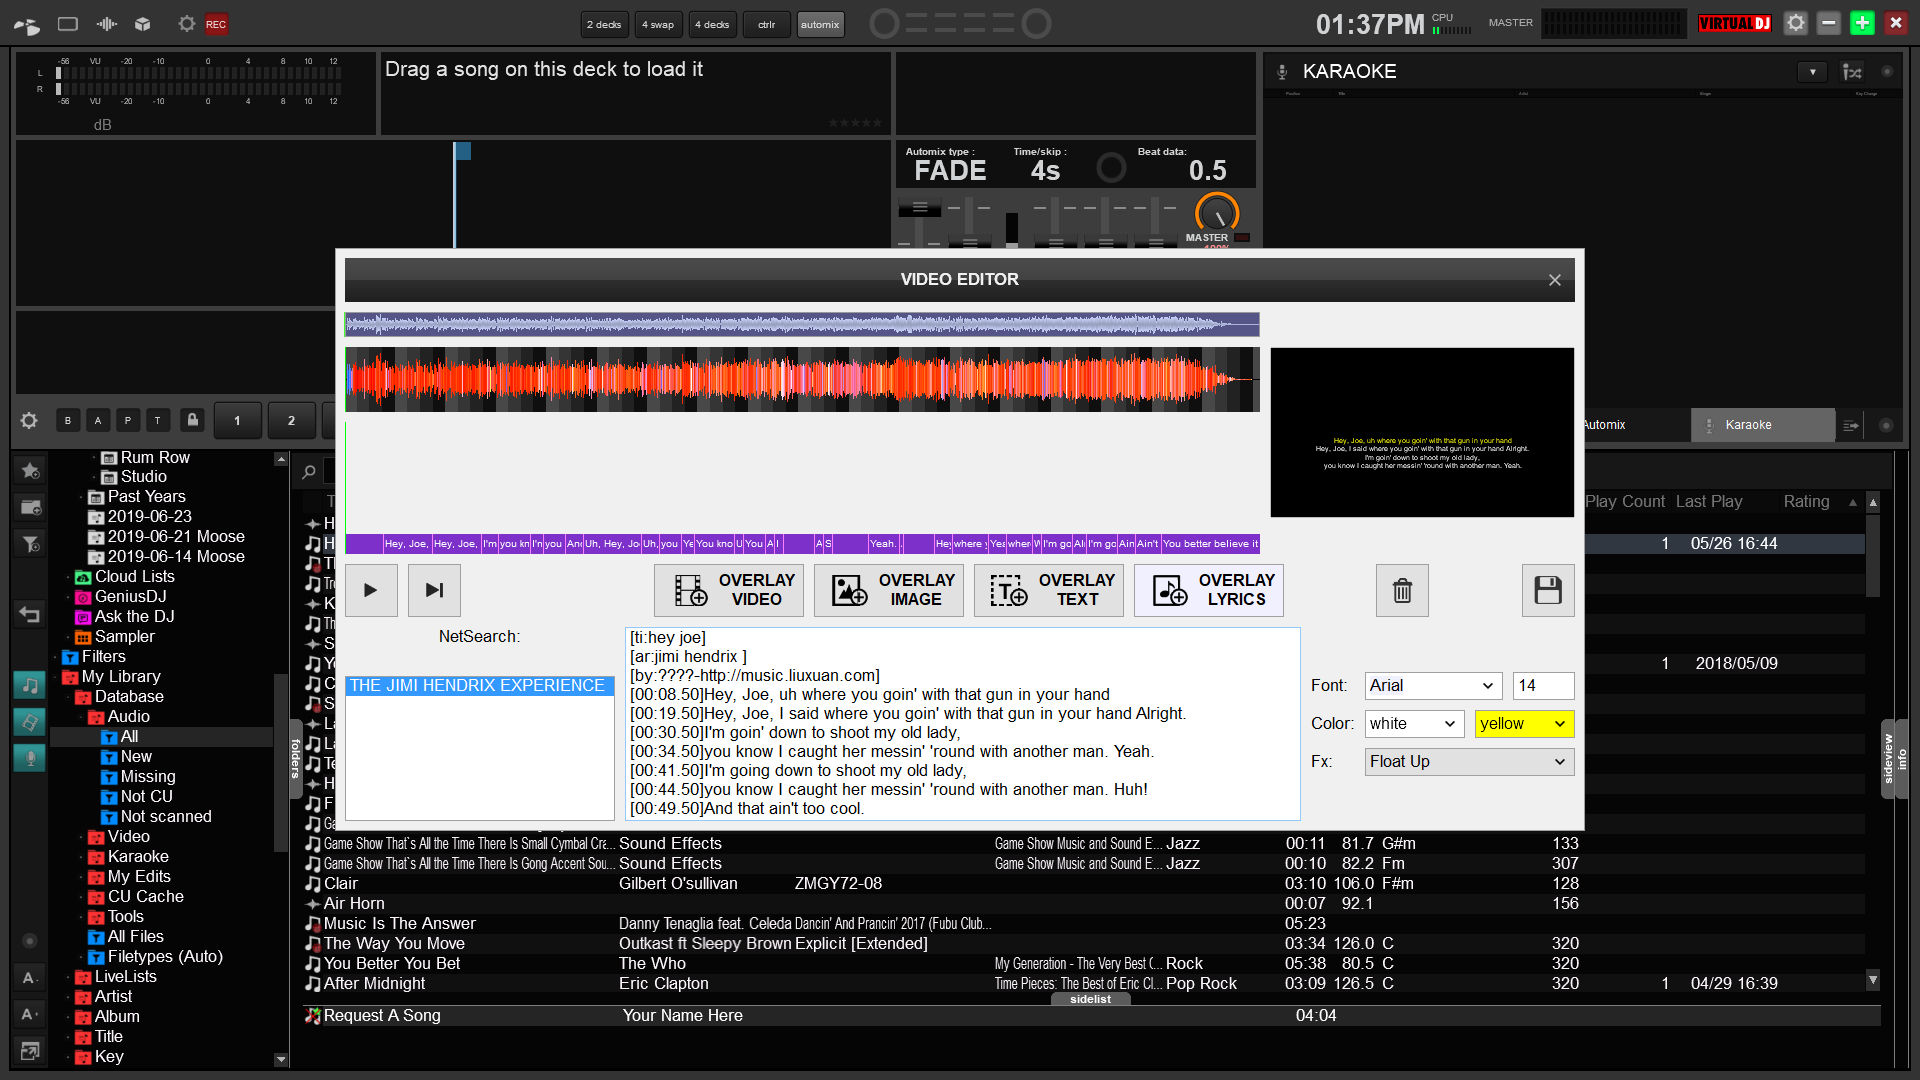This screenshot has height=1080, width=1920.
Task: Select the Overlay Lyrics tool
Action: coord(1208,590)
